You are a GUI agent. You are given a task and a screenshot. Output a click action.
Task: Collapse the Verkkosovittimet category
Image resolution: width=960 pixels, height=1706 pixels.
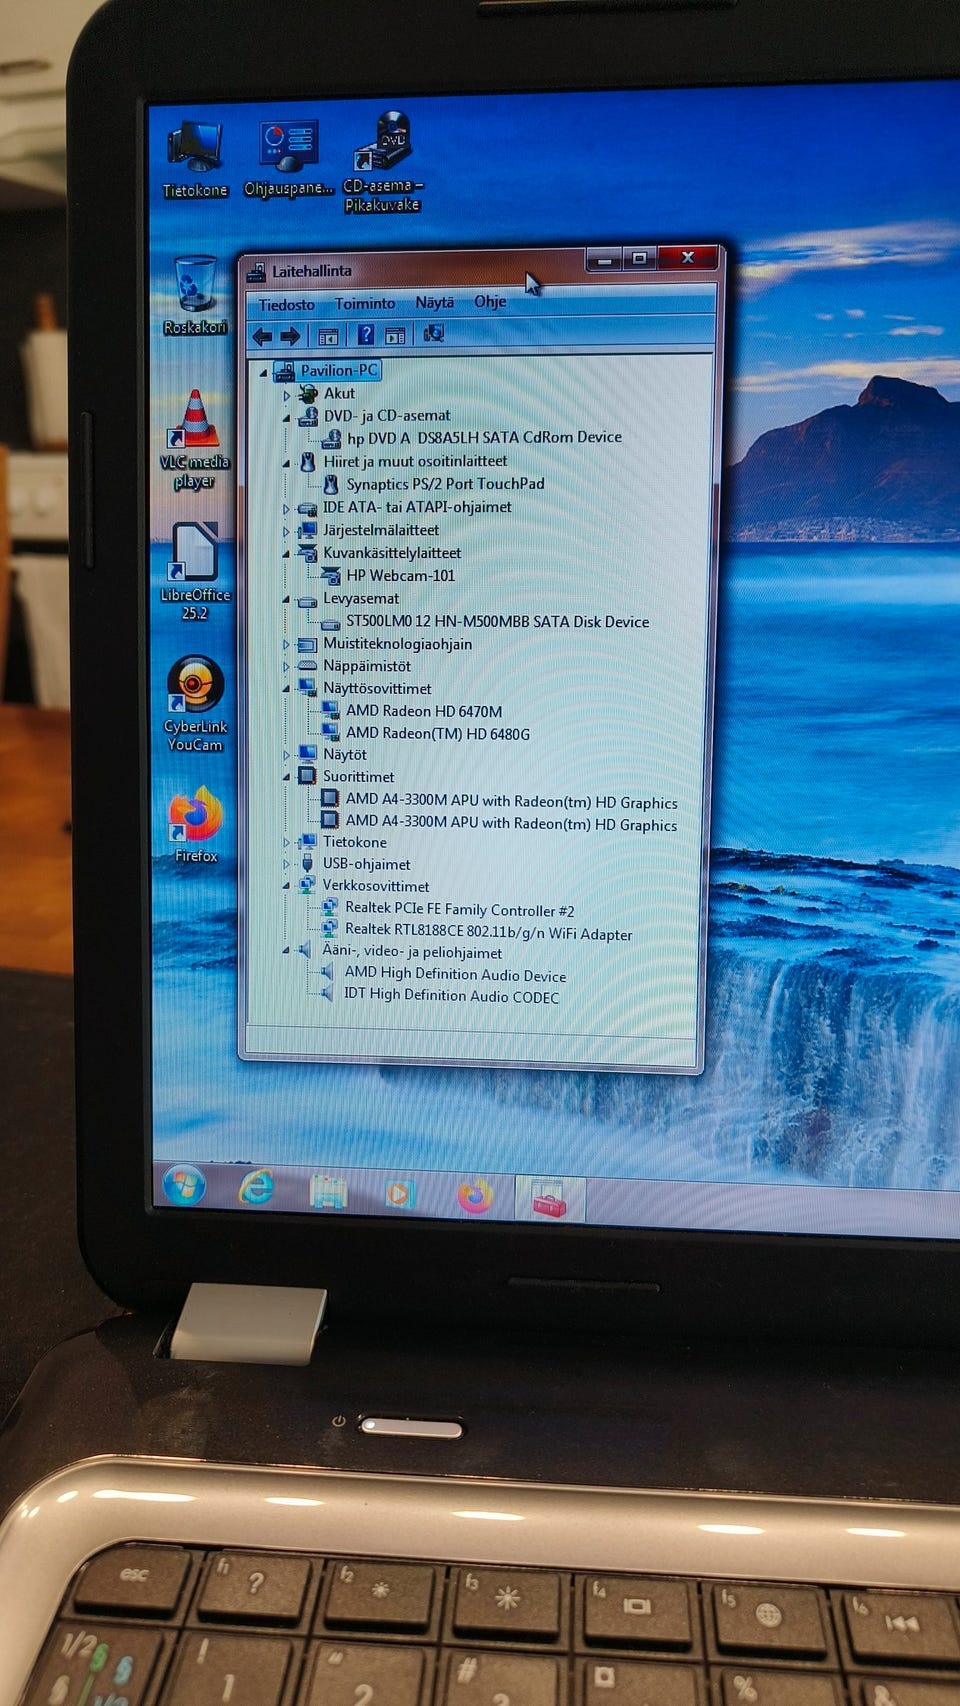286,887
